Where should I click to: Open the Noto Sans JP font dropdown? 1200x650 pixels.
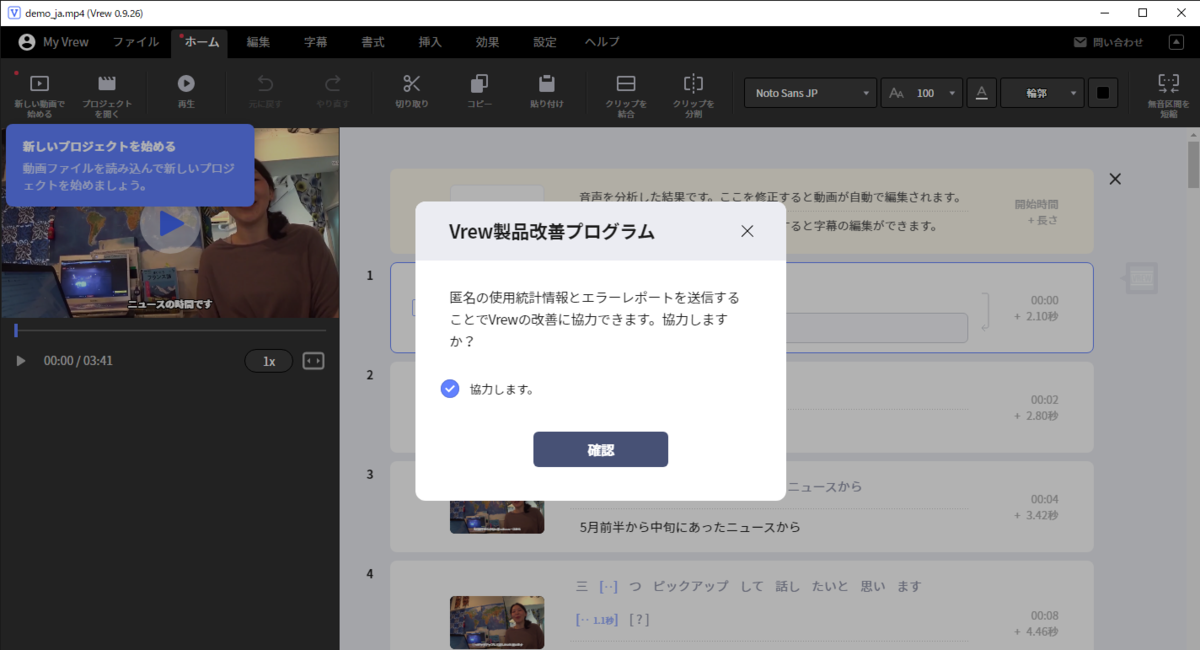pyautogui.click(x=810, y=92)
